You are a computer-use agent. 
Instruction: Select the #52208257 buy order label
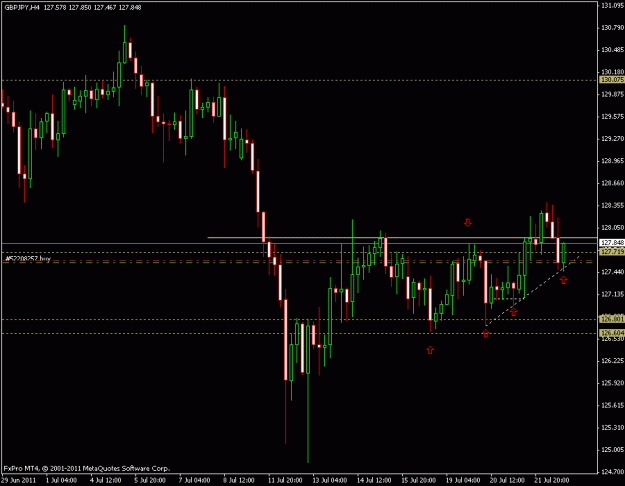[28, 259]
